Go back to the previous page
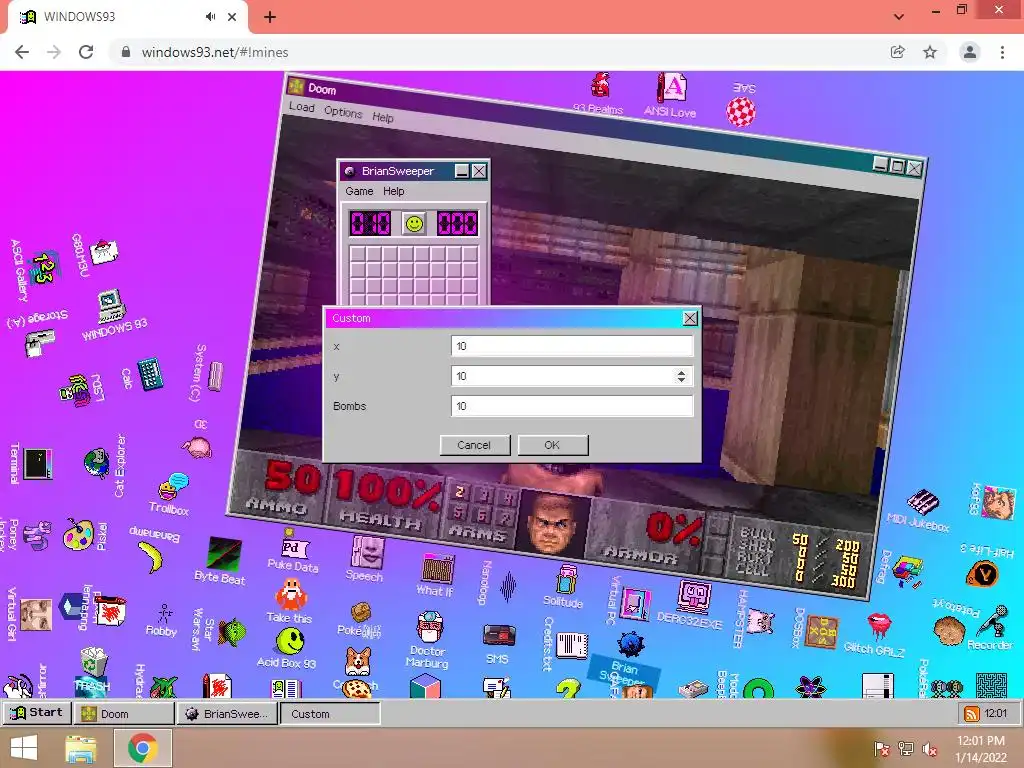 pyautogui.click(x=22, y=52)
